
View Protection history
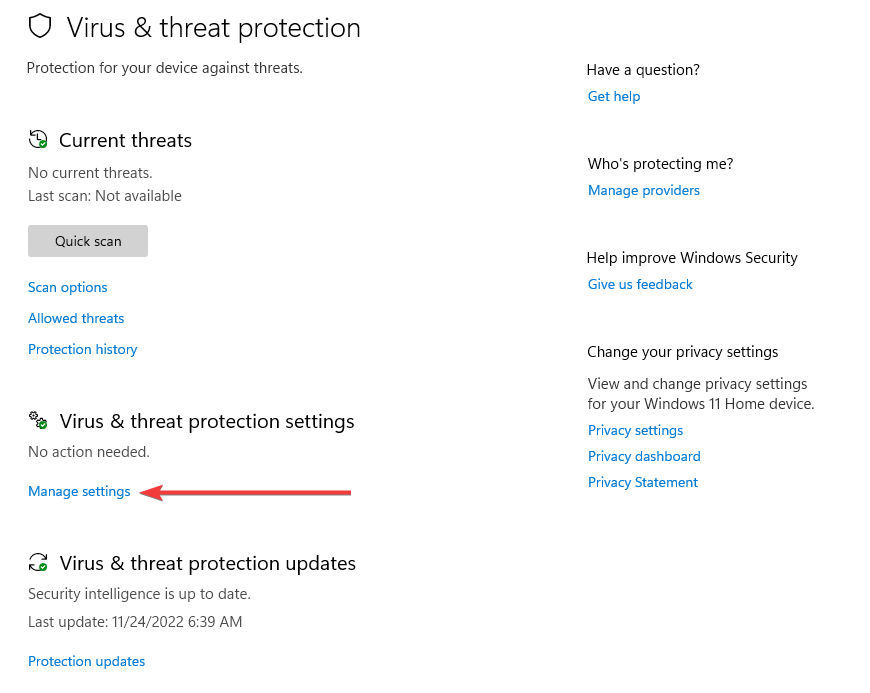tap(83, 350)
